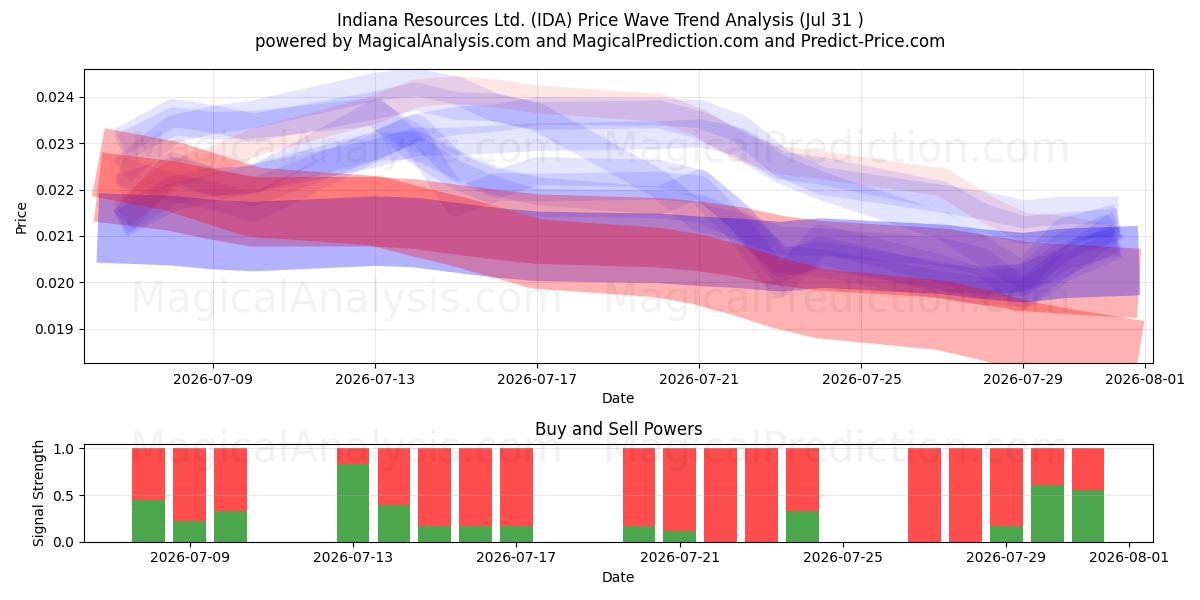Image resolution: width=1200 pixels, height=600 pixels.
Task: Click 2026-07-13 tick under the powers chart
Action: (353, 558)
